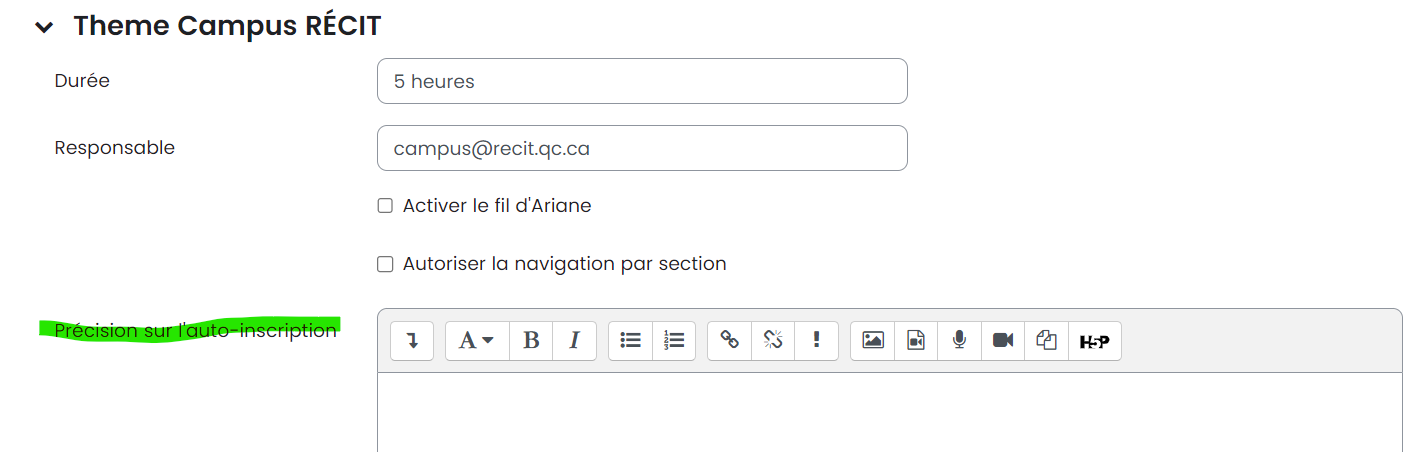Enable the Activer le fil d'Ariane checkbox
The image size is (1426, 452).
click(x=385, y=206)
